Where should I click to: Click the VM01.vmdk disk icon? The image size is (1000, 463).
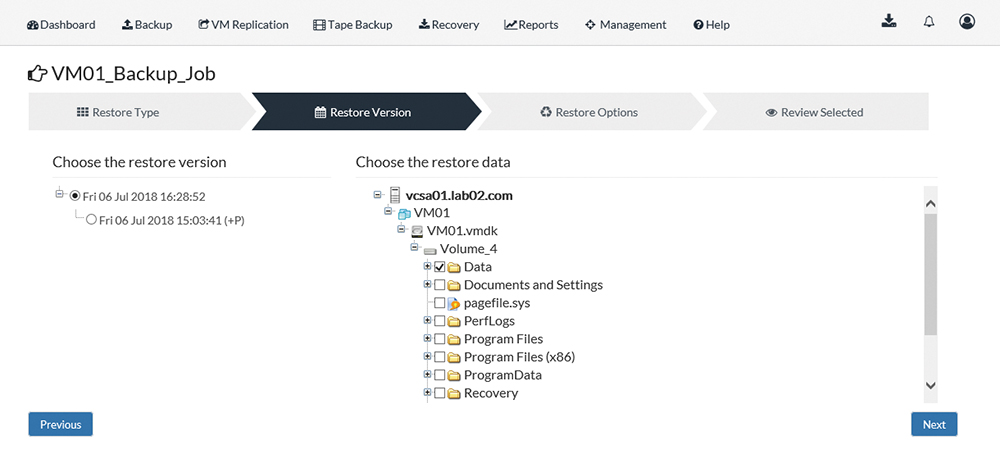tap(417, 232)
